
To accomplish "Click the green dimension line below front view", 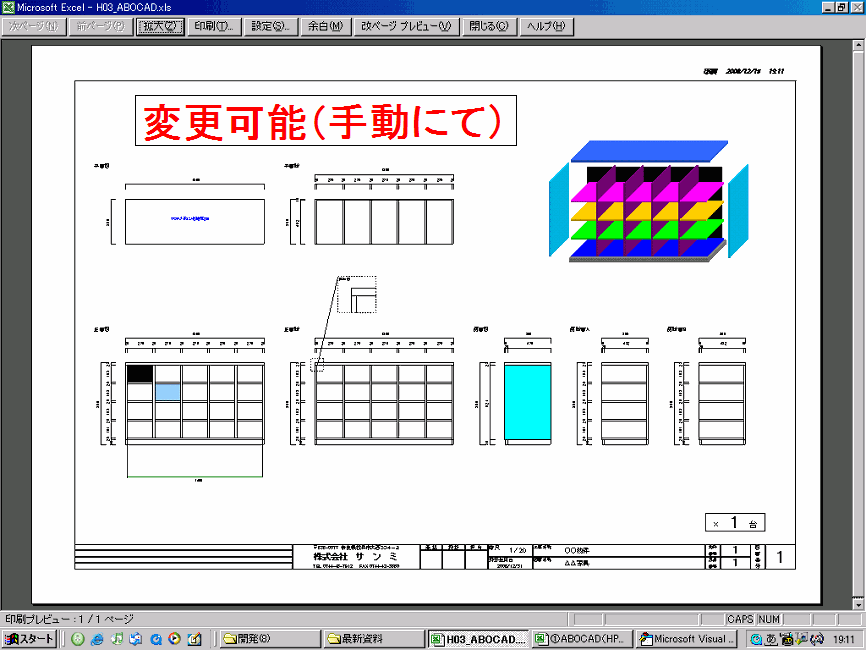I will point(195,476).
